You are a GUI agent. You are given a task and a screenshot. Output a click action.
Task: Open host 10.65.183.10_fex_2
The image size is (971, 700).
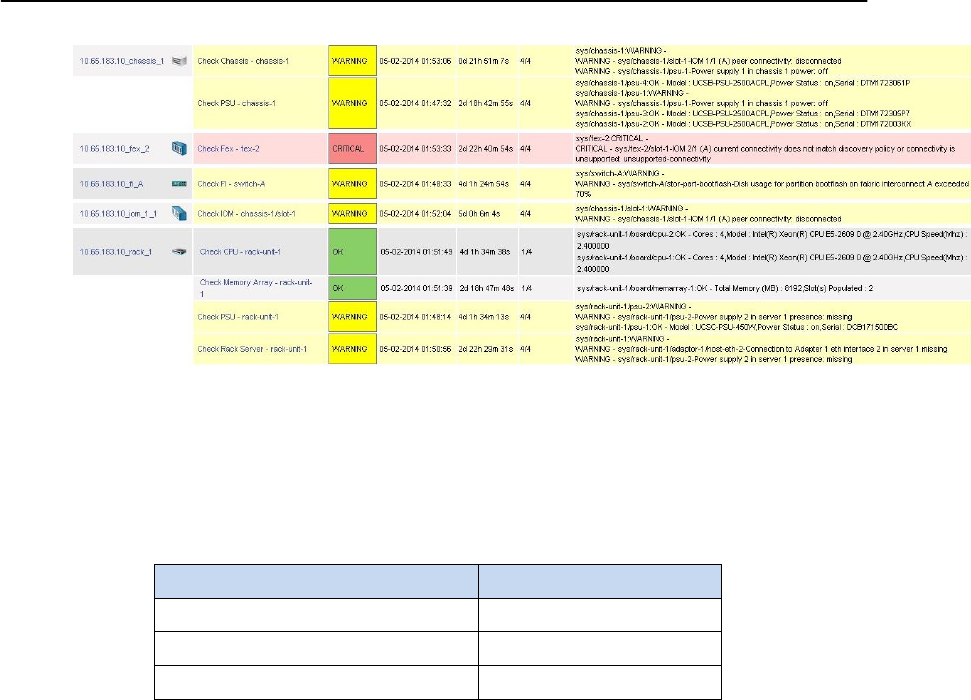tap(115, 149)
